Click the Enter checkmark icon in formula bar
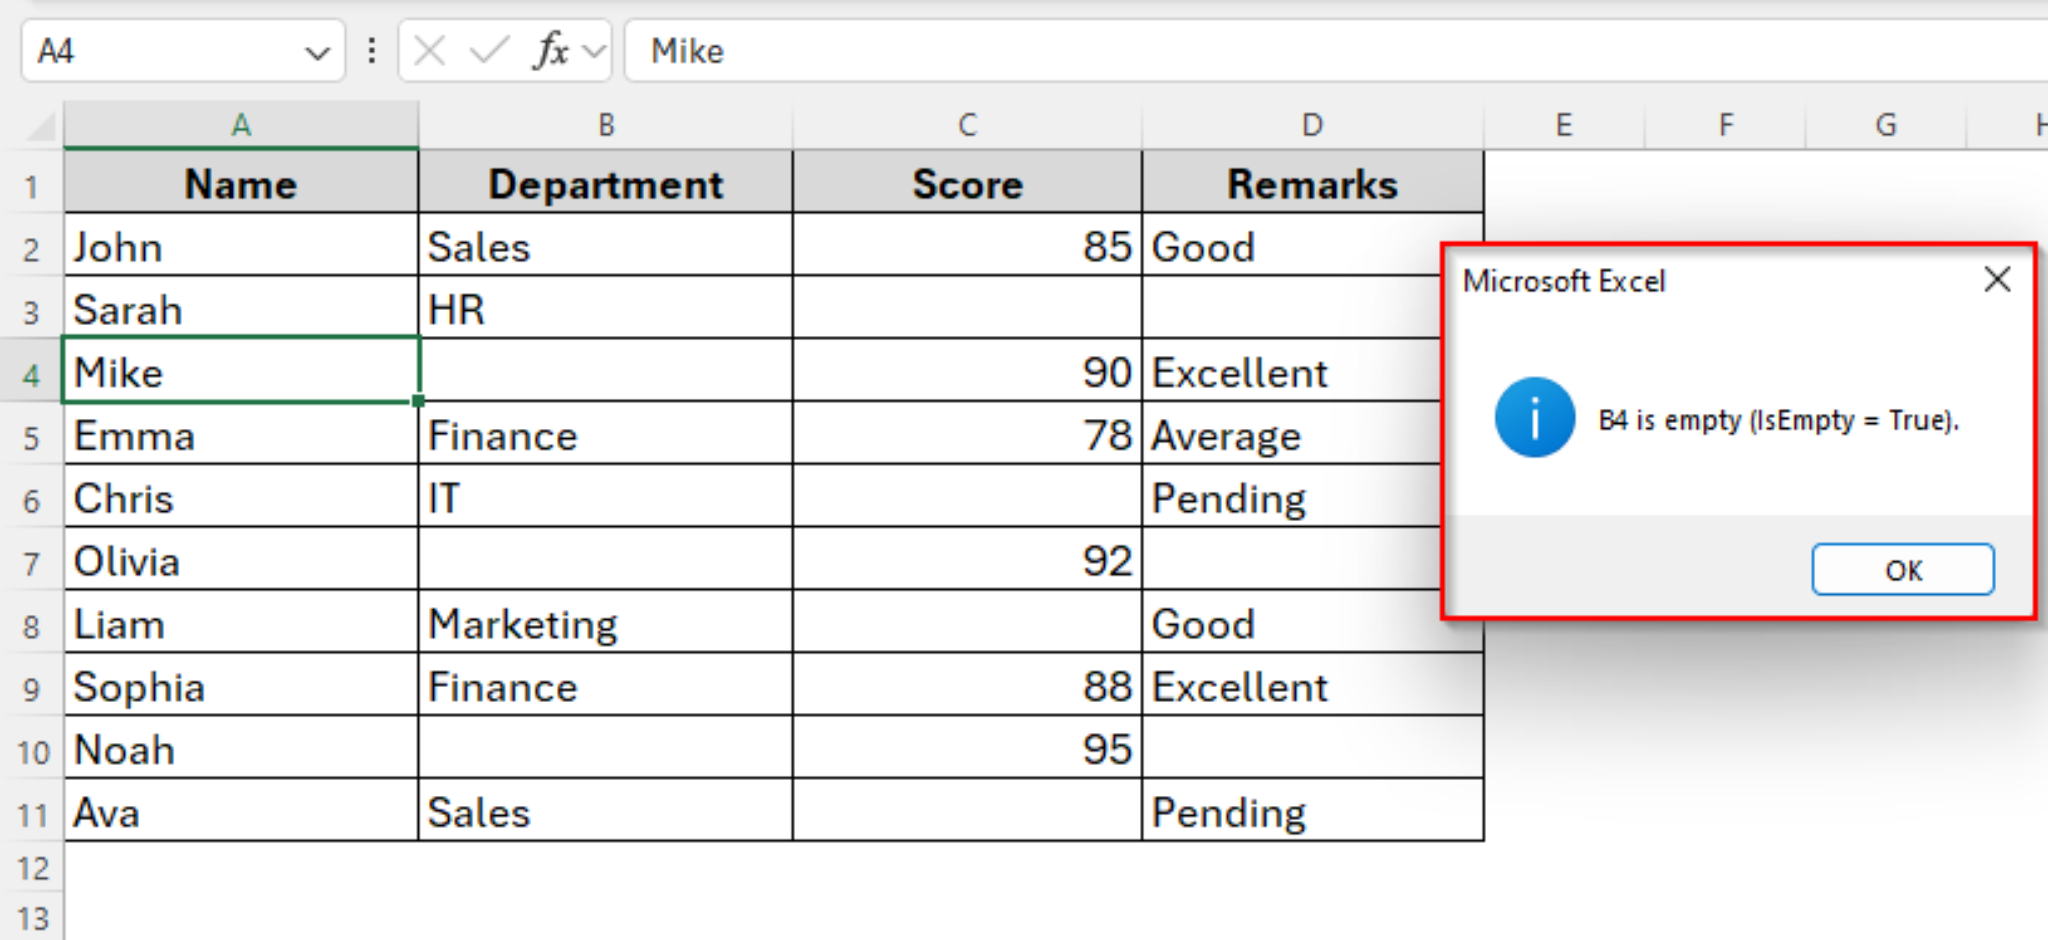 (x=488, y=51)
